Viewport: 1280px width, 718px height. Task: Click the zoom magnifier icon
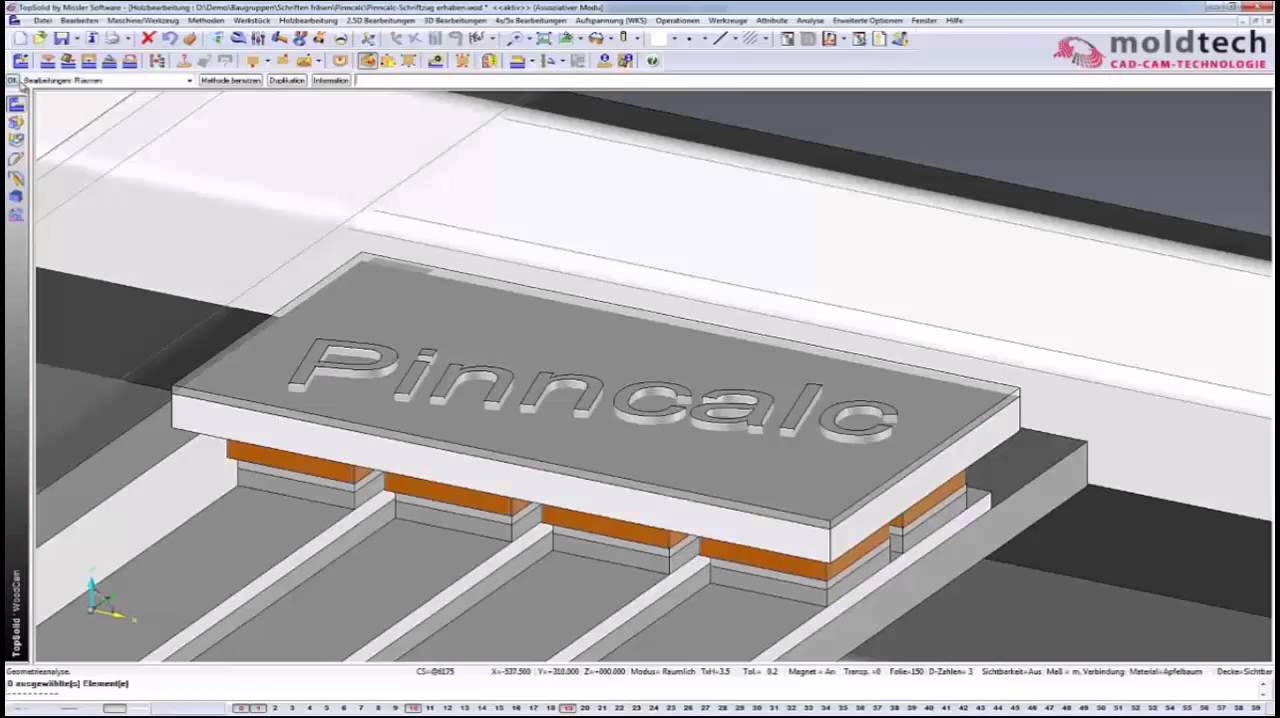pyautogui.click(x=514, y=38)
